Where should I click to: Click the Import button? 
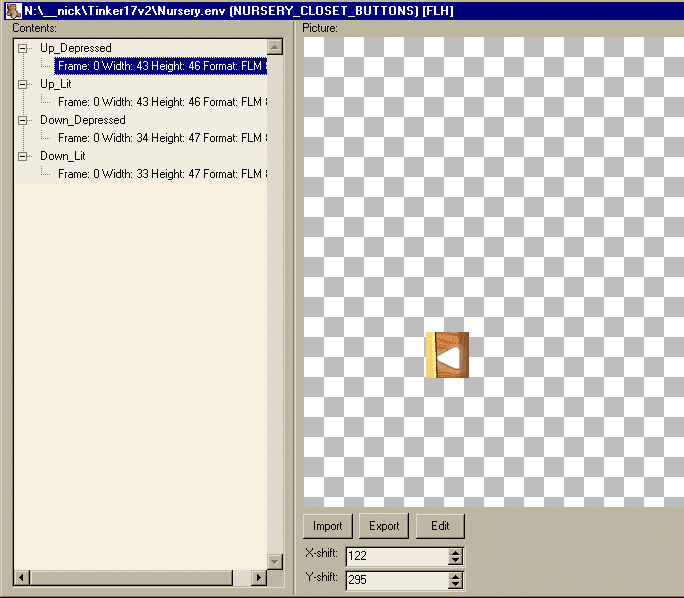point(327,526)
